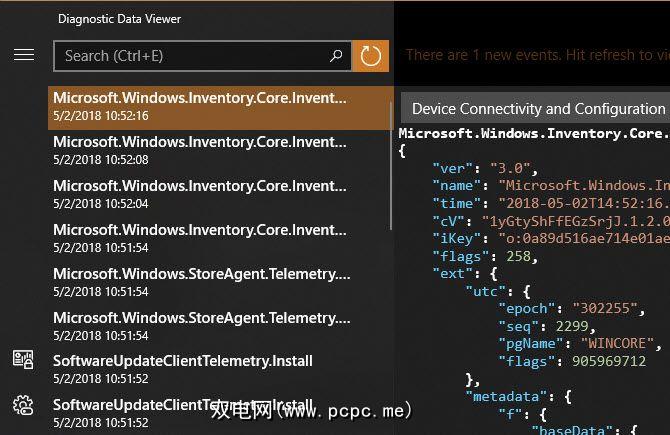Click the "metadata" key in JSON view
Screen dimensions: 670x435
click(510, 397)
